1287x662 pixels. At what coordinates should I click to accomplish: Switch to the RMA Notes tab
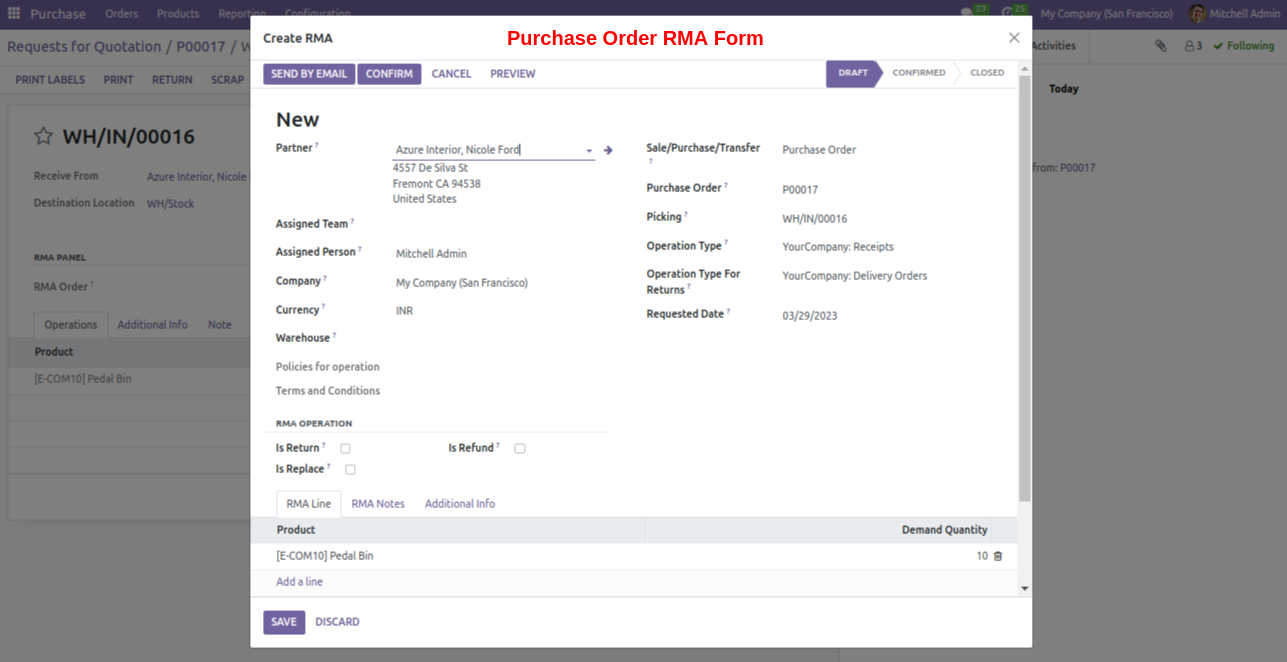tap(377, 503)
